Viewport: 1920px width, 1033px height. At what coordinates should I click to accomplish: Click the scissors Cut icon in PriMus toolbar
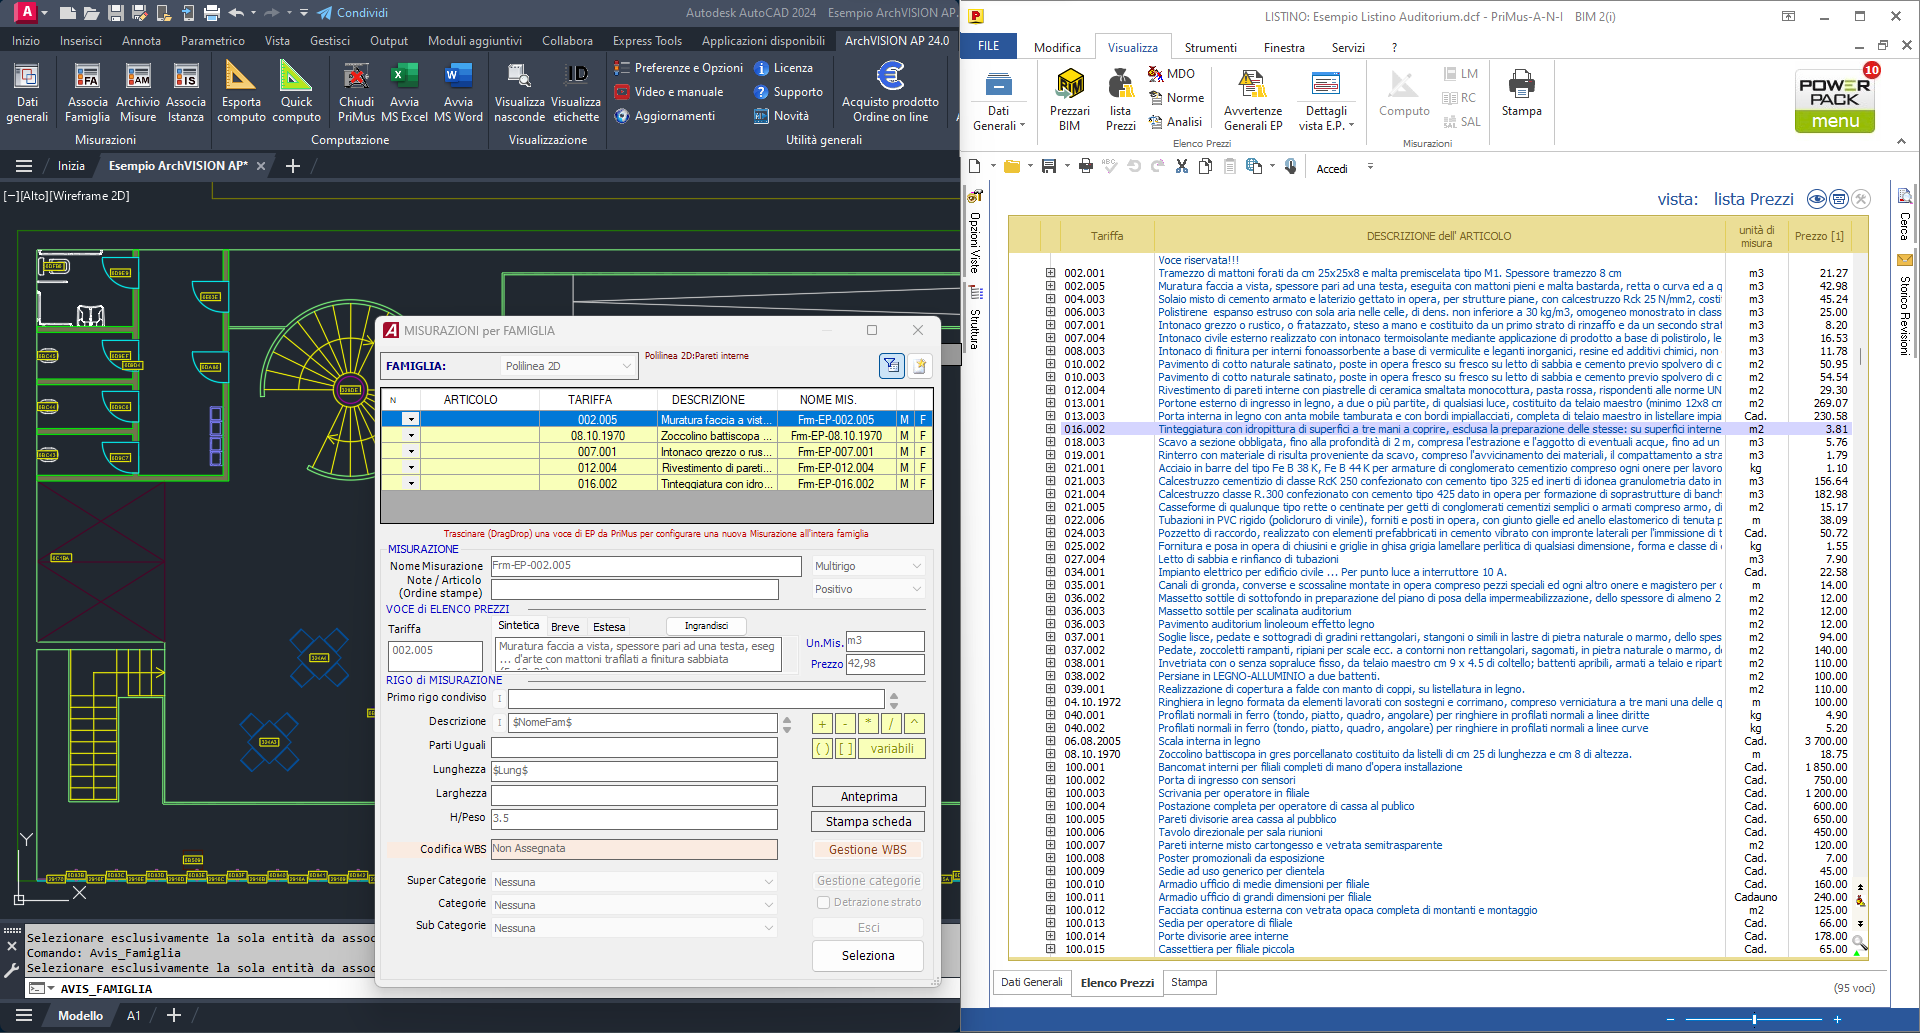[1181, 167]
